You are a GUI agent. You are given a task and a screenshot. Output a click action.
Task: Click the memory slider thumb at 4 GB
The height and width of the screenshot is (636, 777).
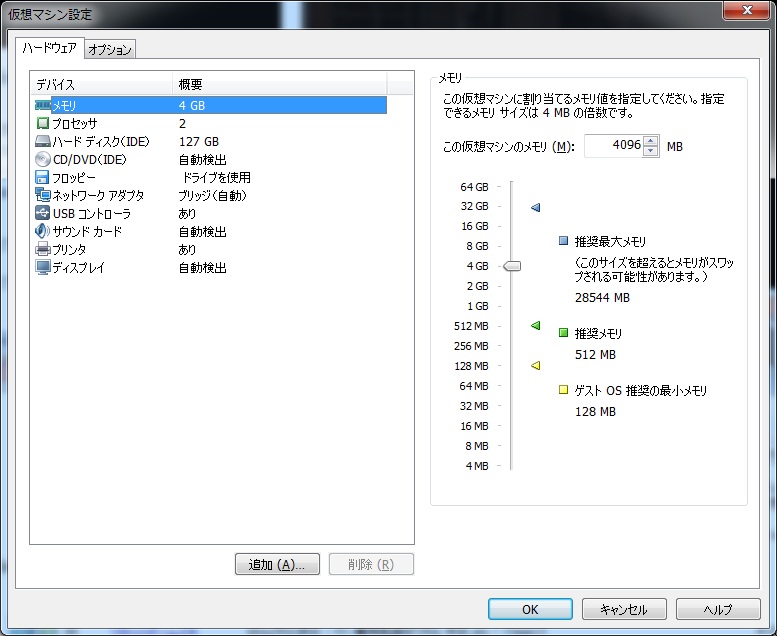(512, 266)
